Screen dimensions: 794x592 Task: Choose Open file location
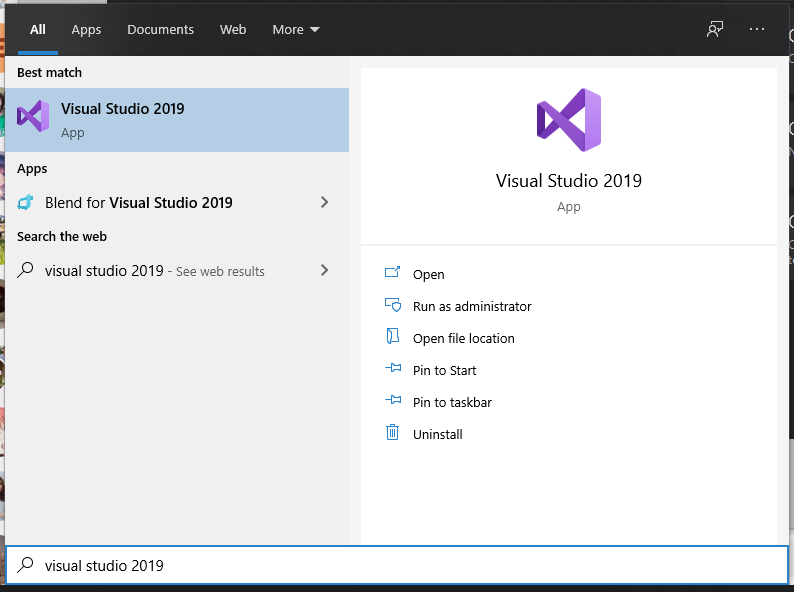pos(463,338)
